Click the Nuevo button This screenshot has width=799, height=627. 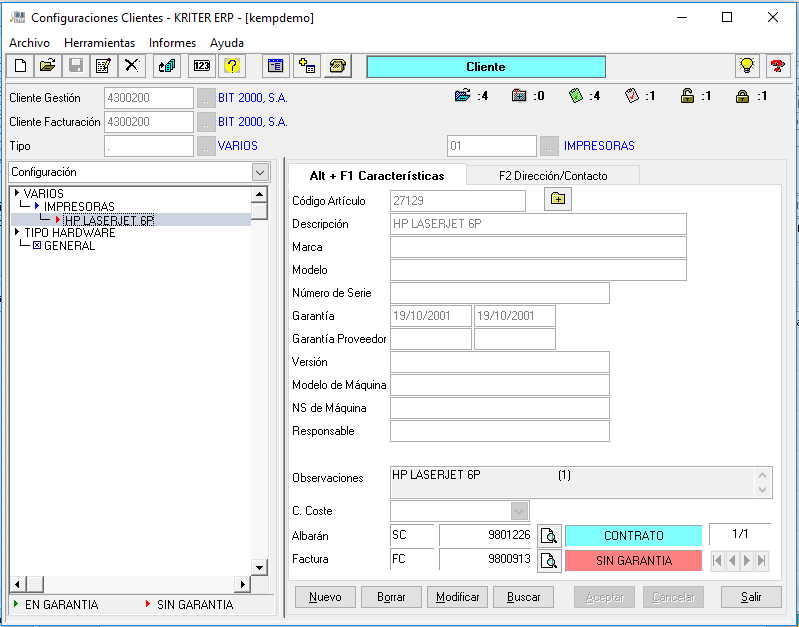click(x=325, y=597)
